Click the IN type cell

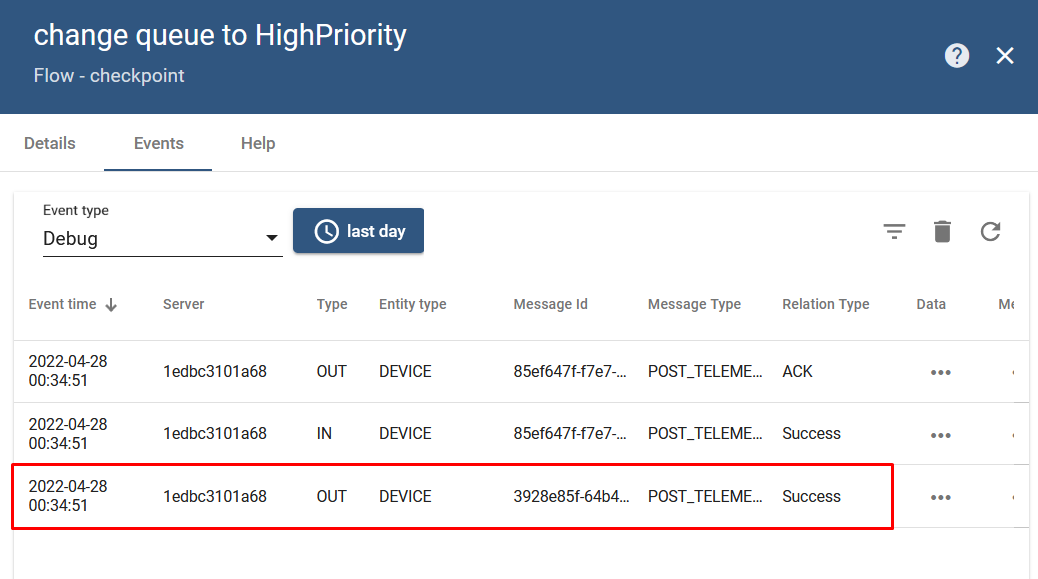pos(324,433)
